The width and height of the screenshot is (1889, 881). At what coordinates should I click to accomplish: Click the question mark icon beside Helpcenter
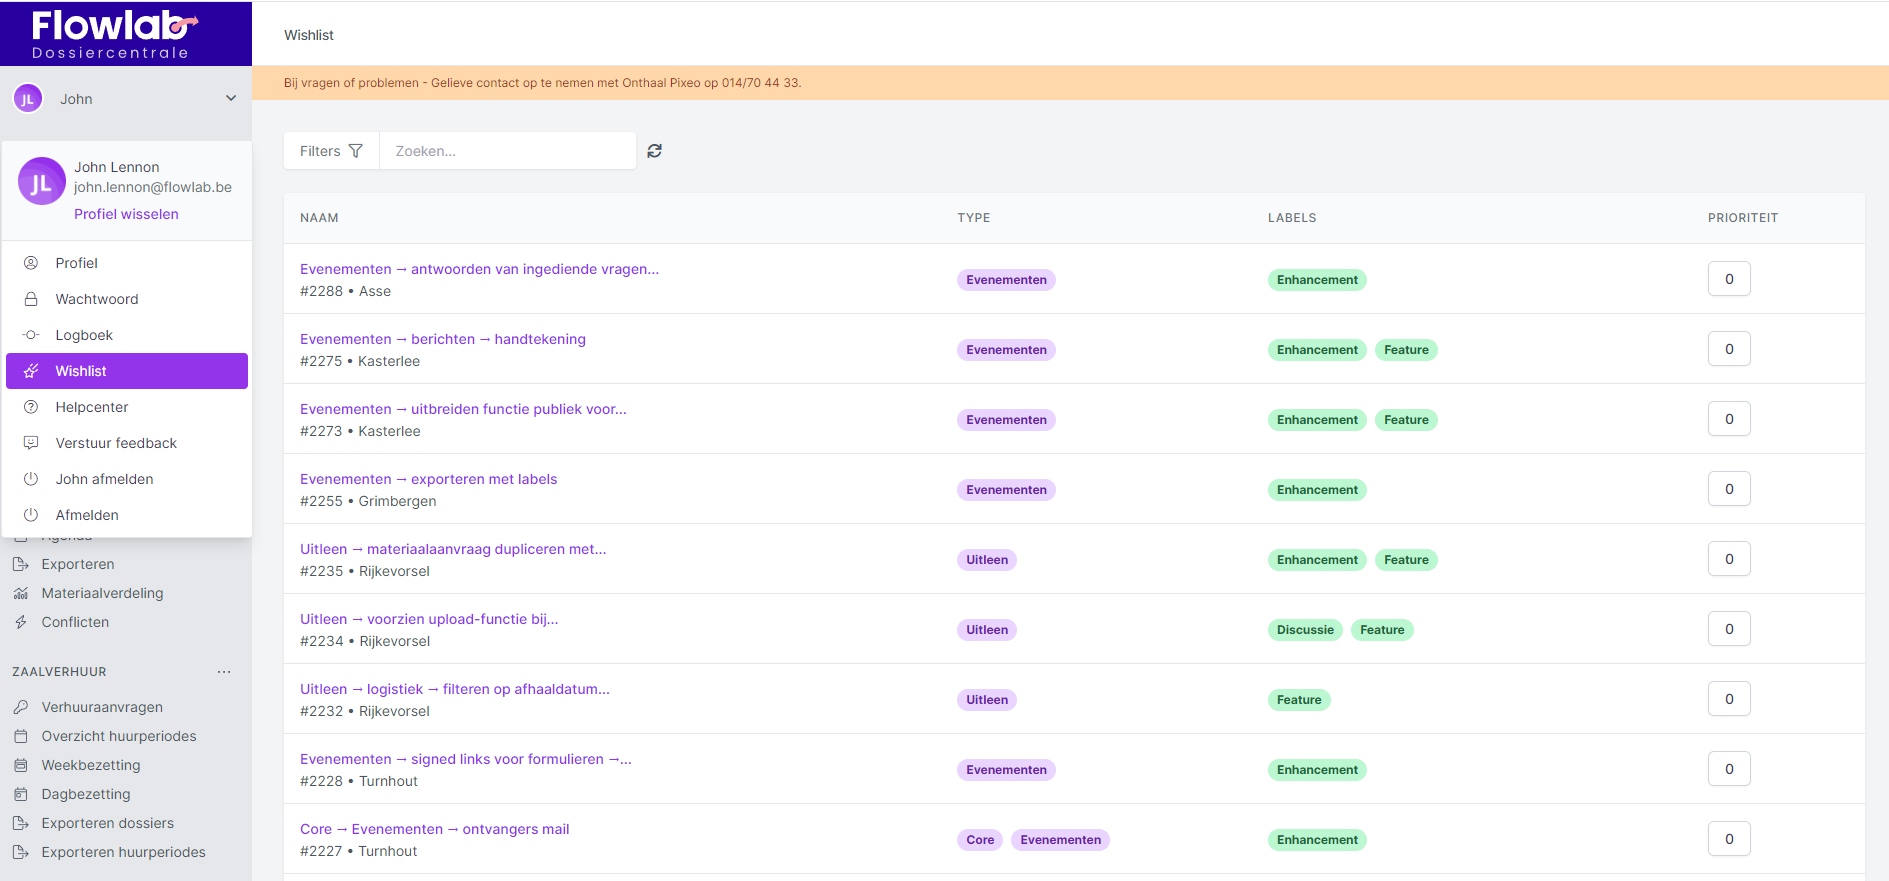pyautogui.click(x=31, y=407)
